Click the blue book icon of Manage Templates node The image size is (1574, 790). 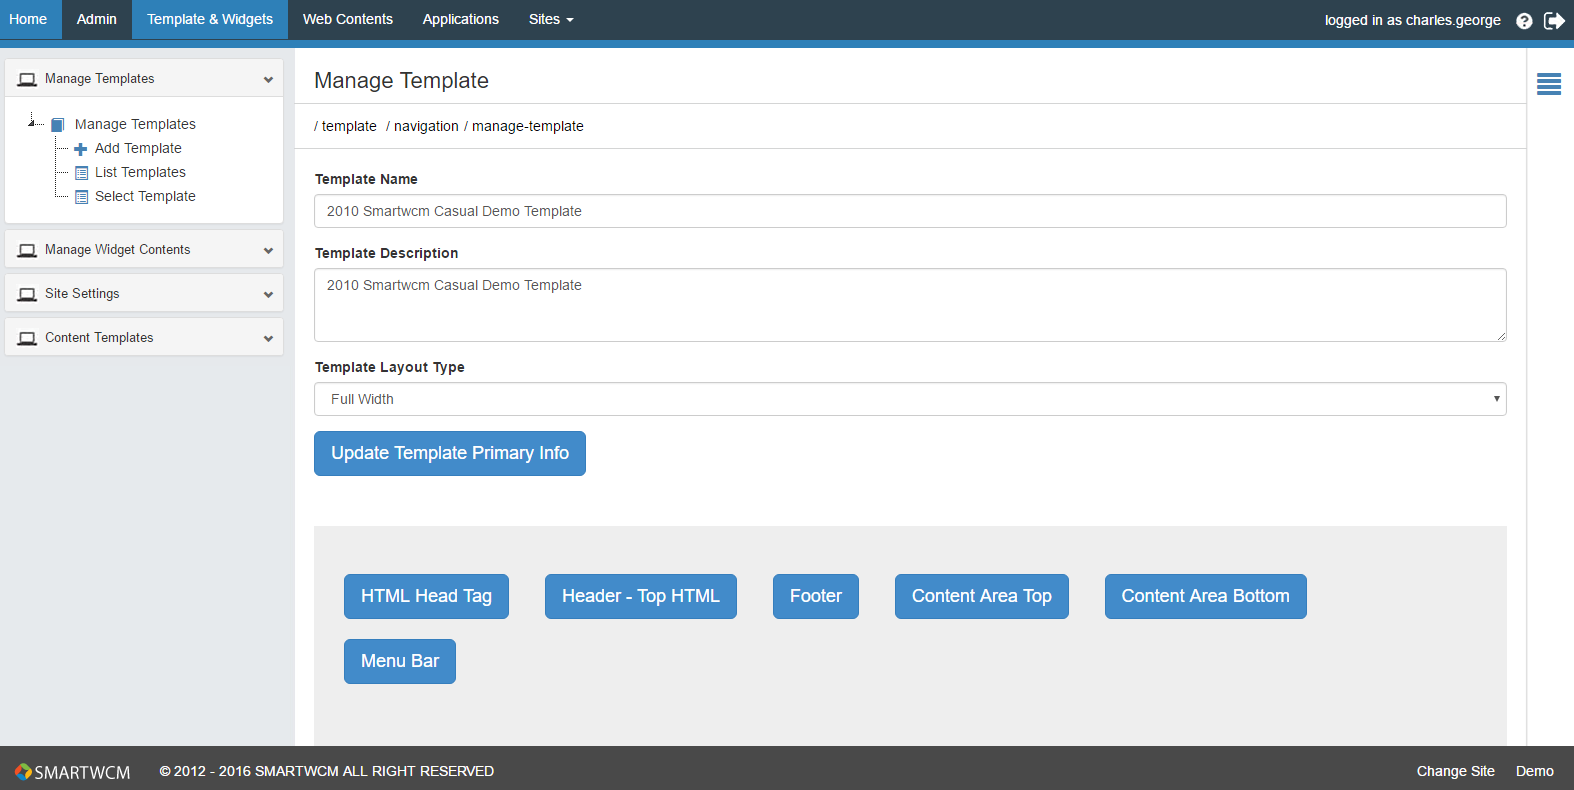pyautogui.click(x=58, y=125)
